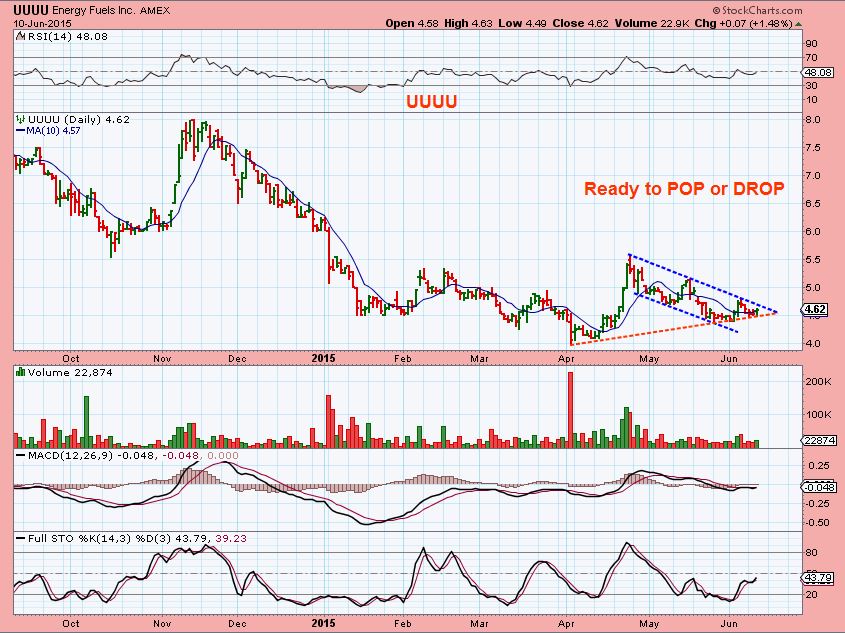
Task: Click the 70 label on RSI axis
Action: point(812,58)
